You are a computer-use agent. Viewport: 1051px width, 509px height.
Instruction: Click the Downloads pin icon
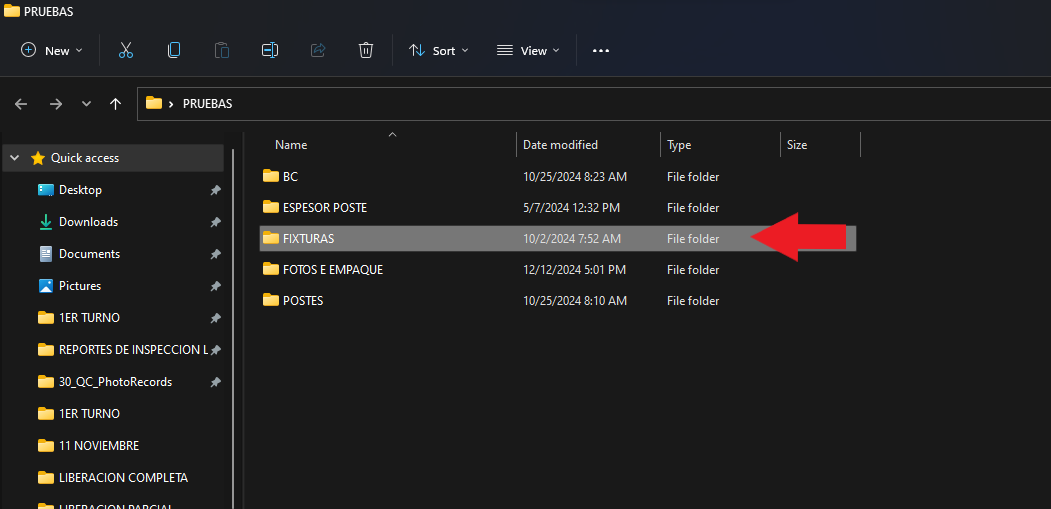[215, 222]
